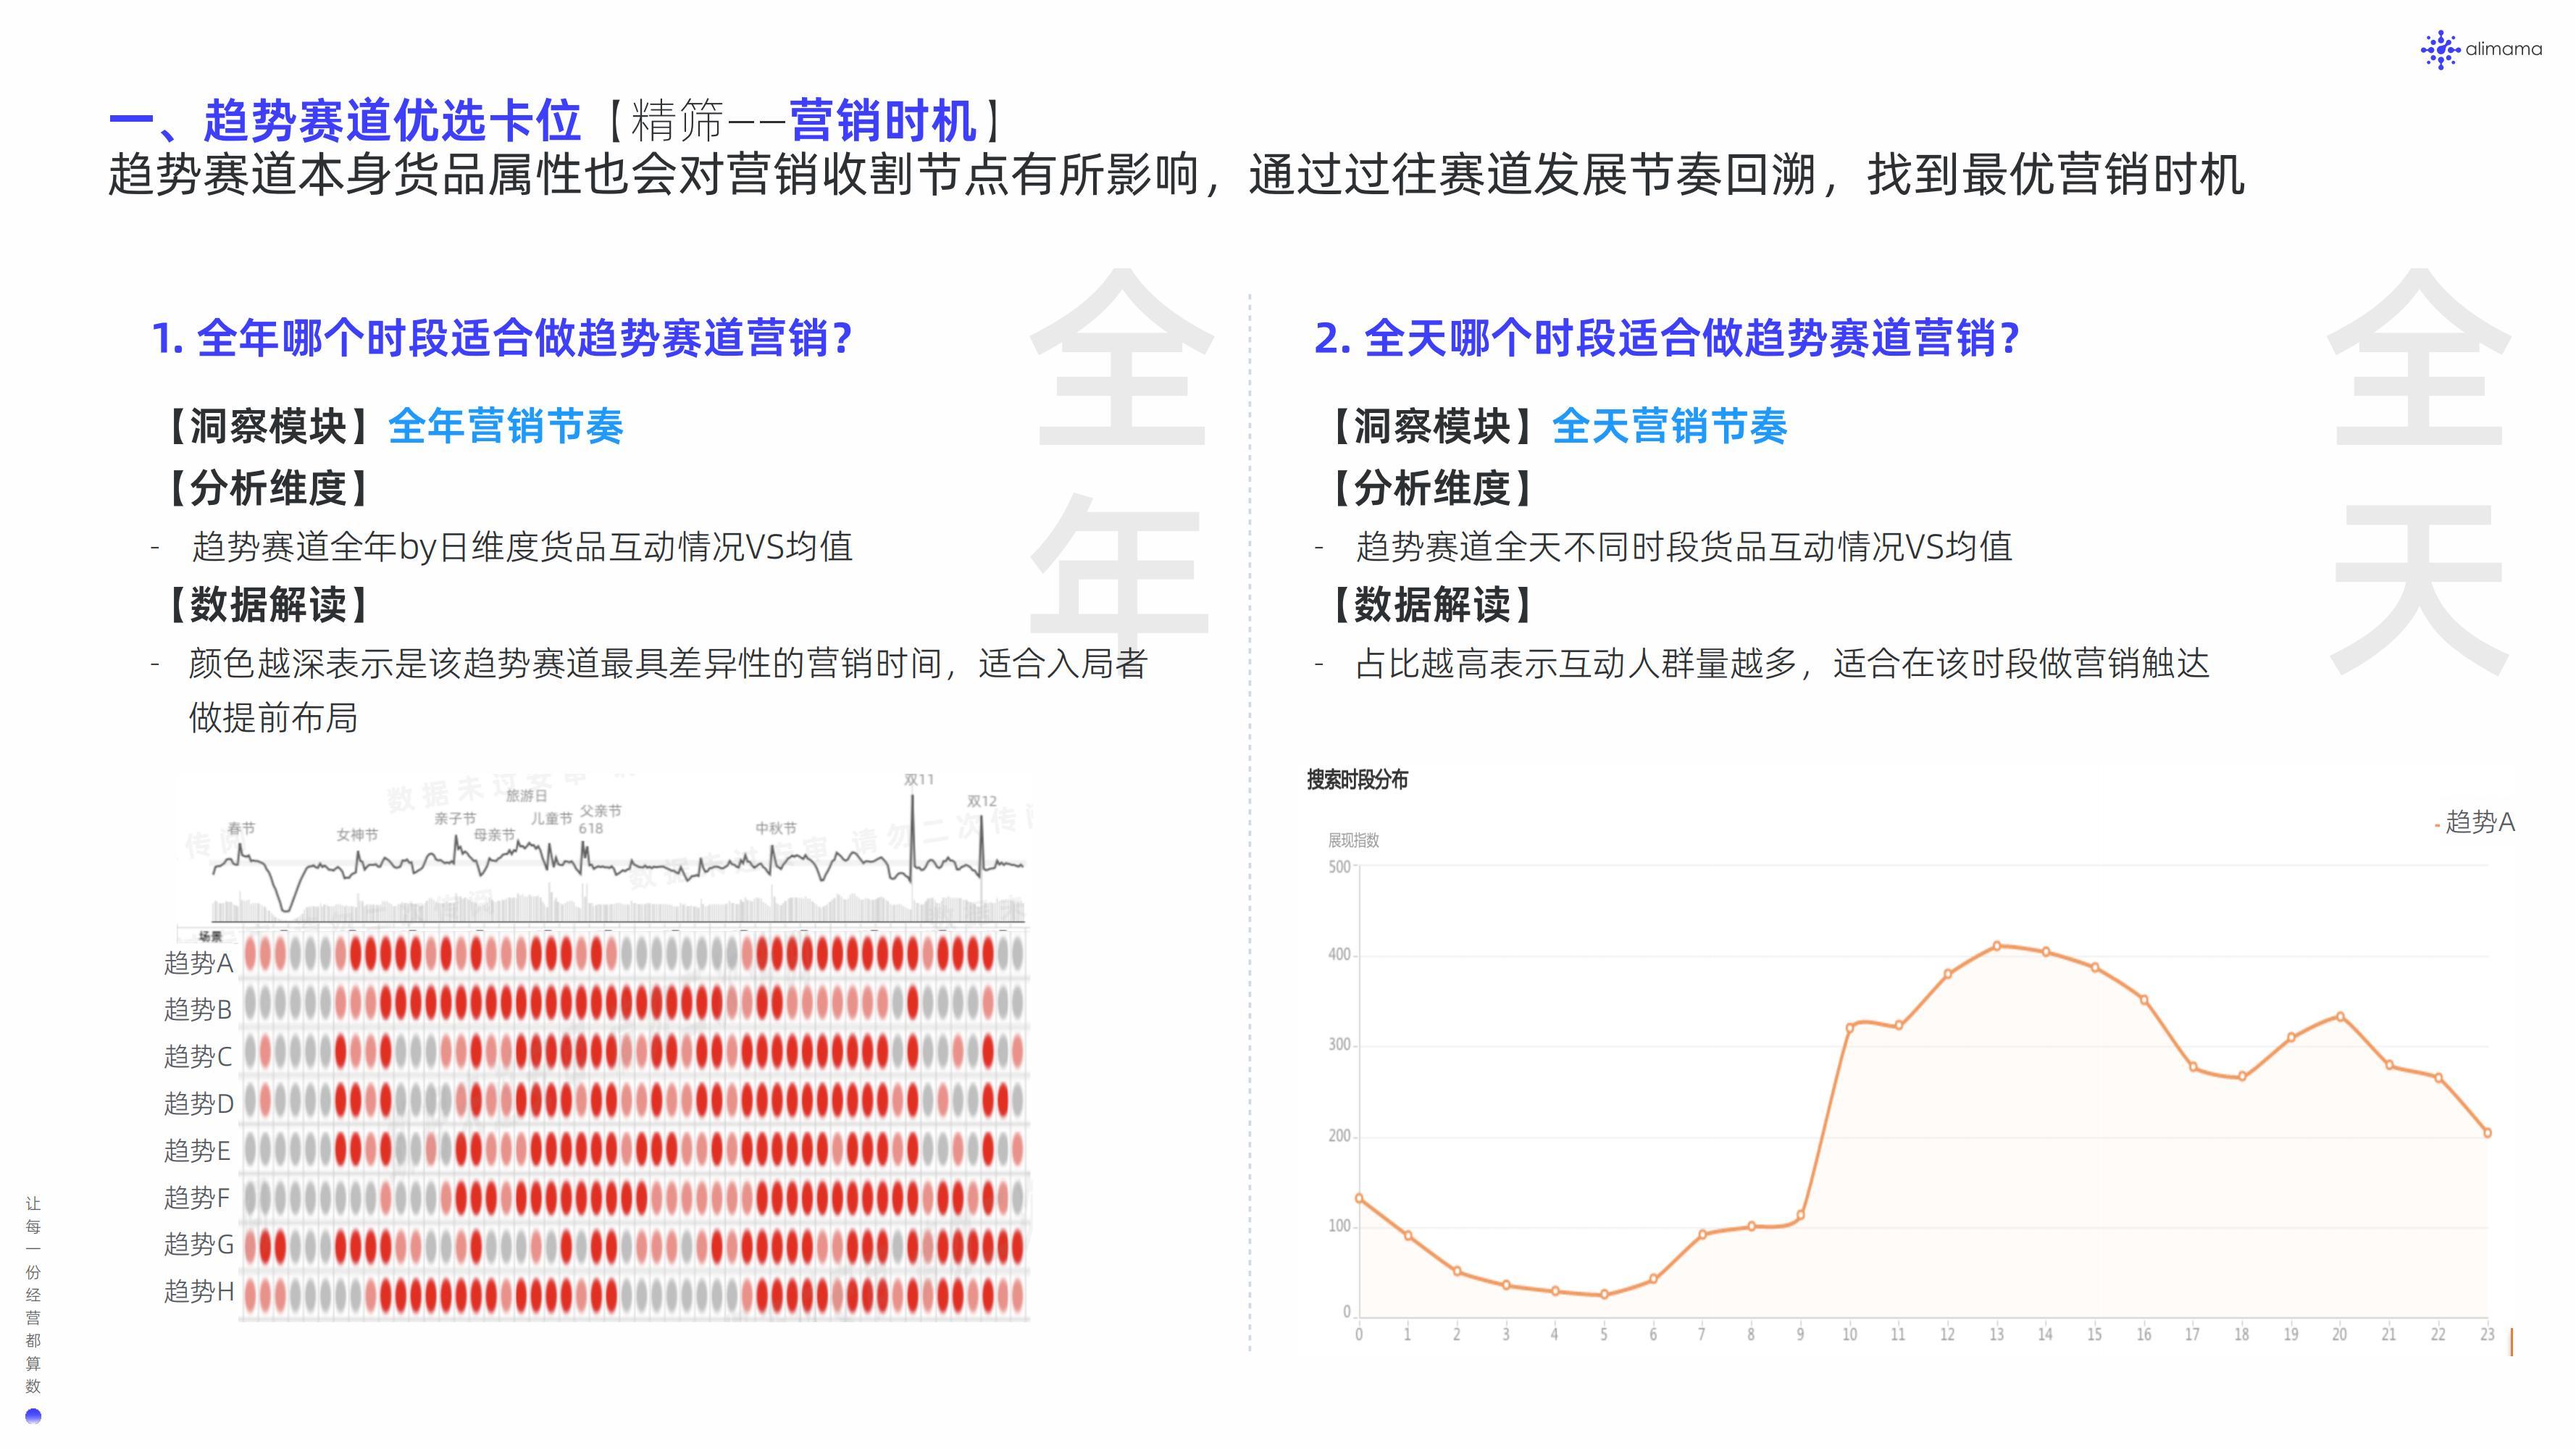Click the blue 全年营销节奏 text
2576x1449 pixels.
pyautogui.click(x=506, y=426)
